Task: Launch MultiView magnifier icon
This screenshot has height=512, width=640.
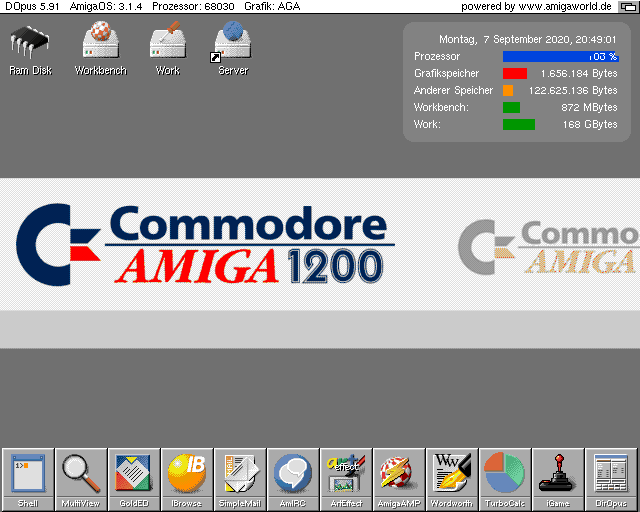Action: pos(81,479)
